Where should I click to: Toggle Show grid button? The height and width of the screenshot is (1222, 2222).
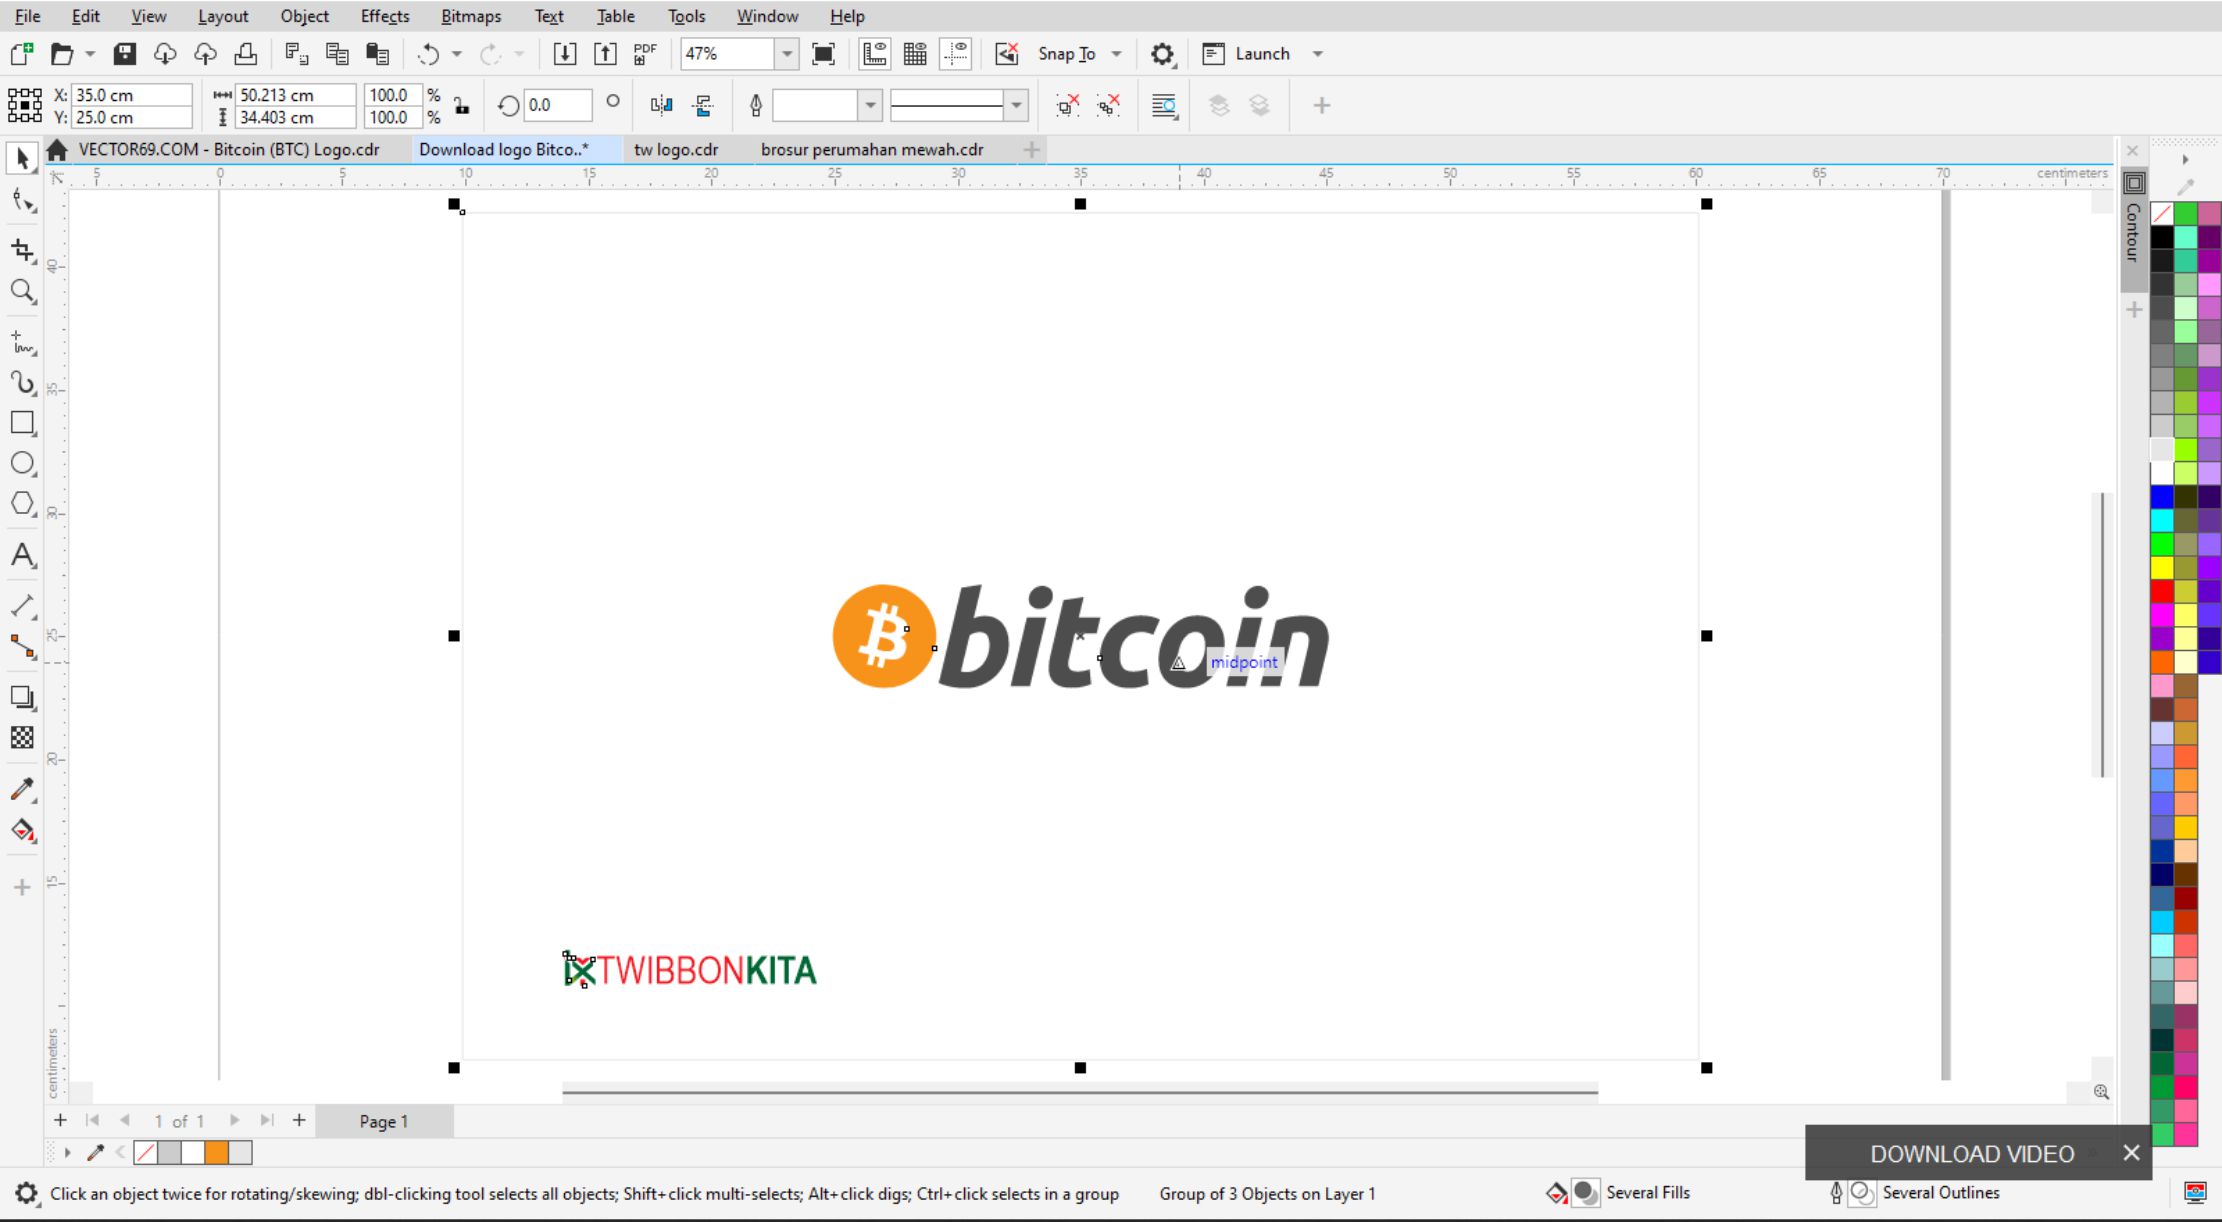(915, 54)
